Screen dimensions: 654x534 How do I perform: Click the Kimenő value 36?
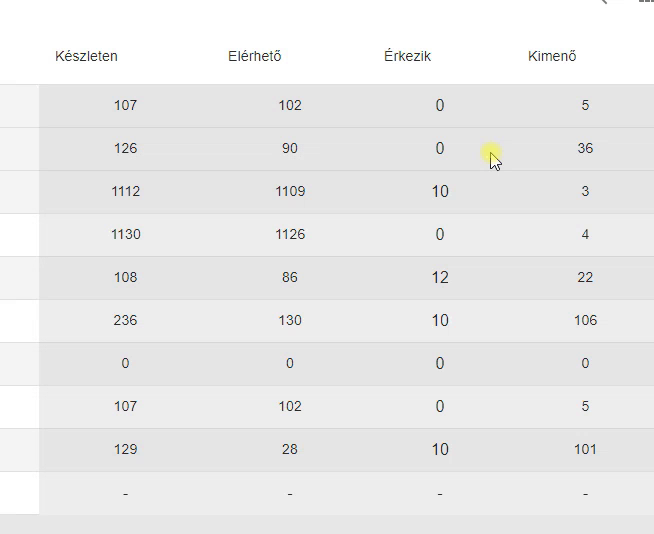point(585,149)
